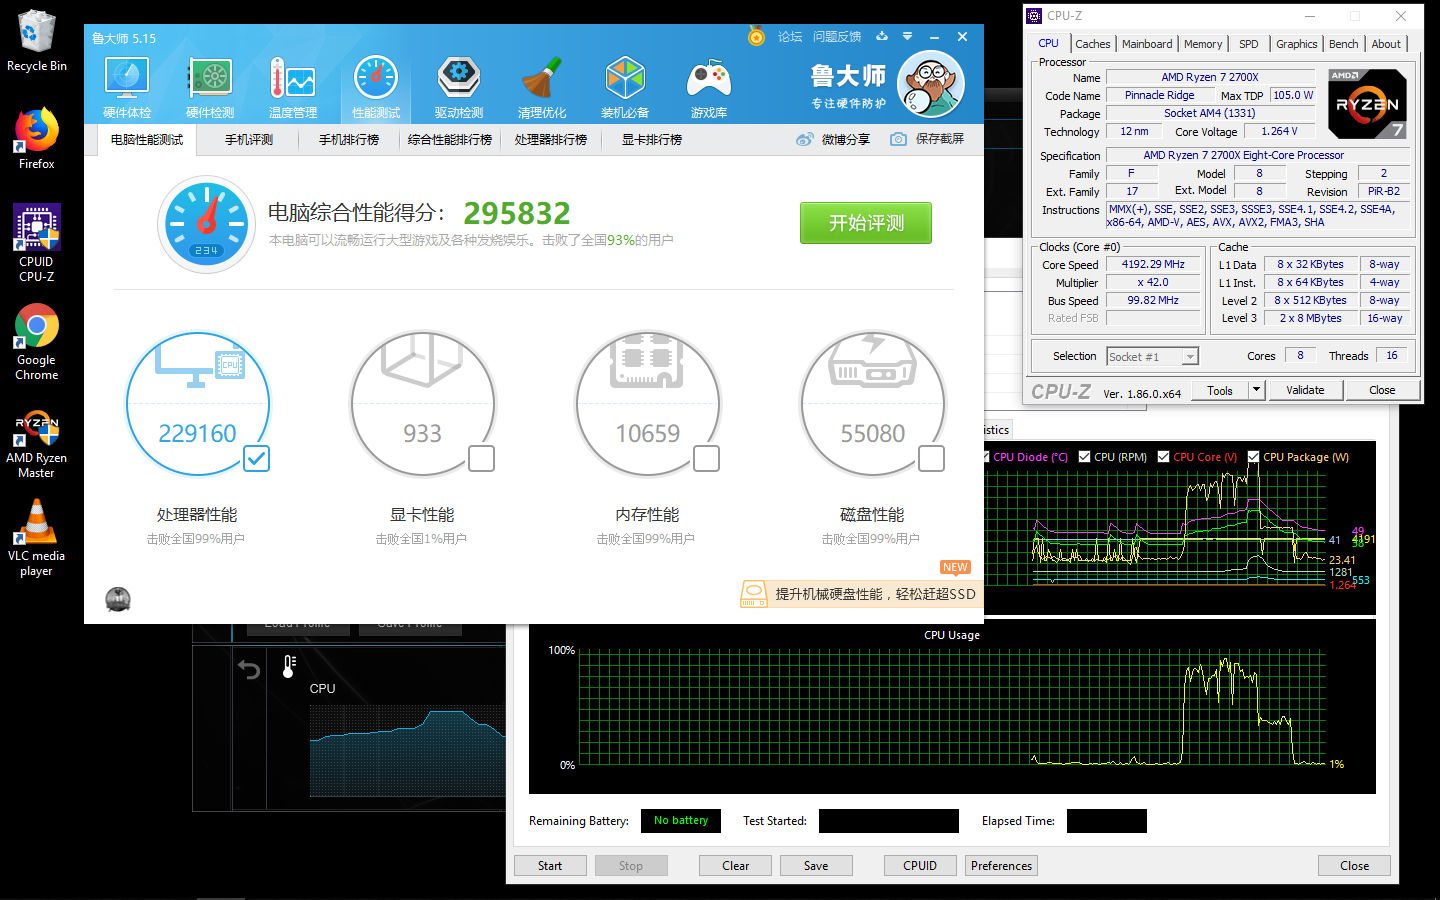Toggle the CPU Package (W) checkbox

[x=1253, y=457]
